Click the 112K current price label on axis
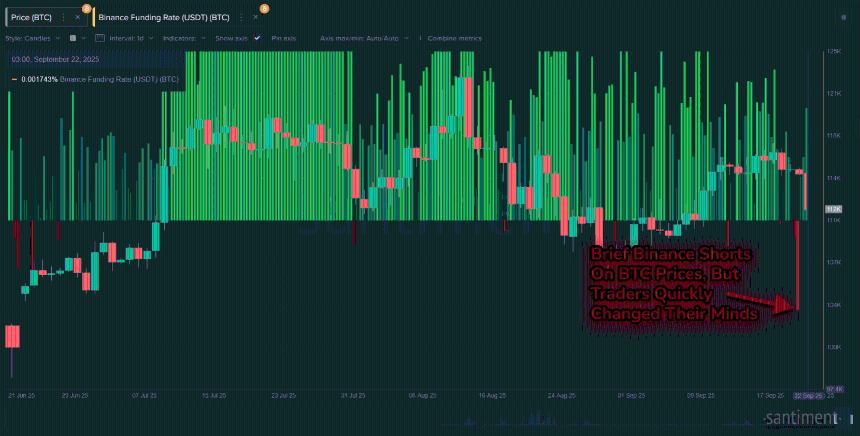 [x=833, y=209]
